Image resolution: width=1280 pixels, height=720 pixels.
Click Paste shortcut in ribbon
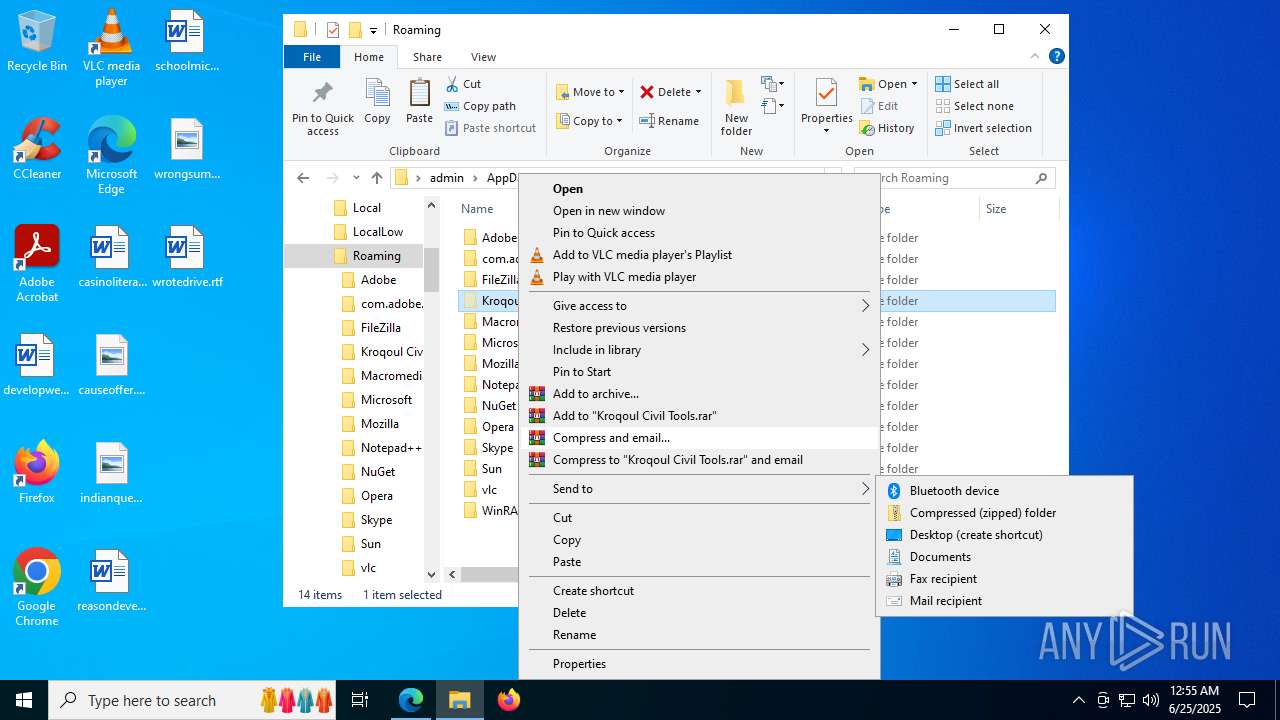[x=490, y=128]
